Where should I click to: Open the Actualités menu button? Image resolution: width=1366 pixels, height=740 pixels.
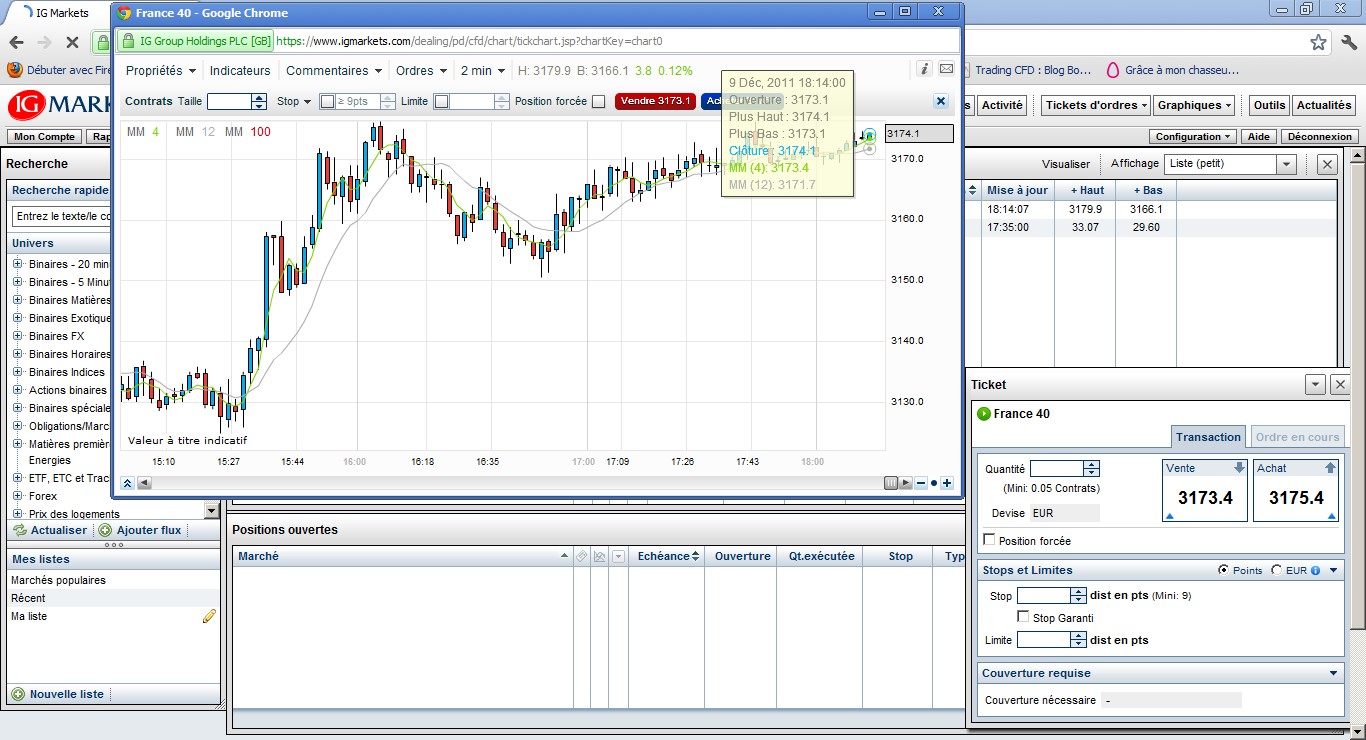tap(1323, 105)
